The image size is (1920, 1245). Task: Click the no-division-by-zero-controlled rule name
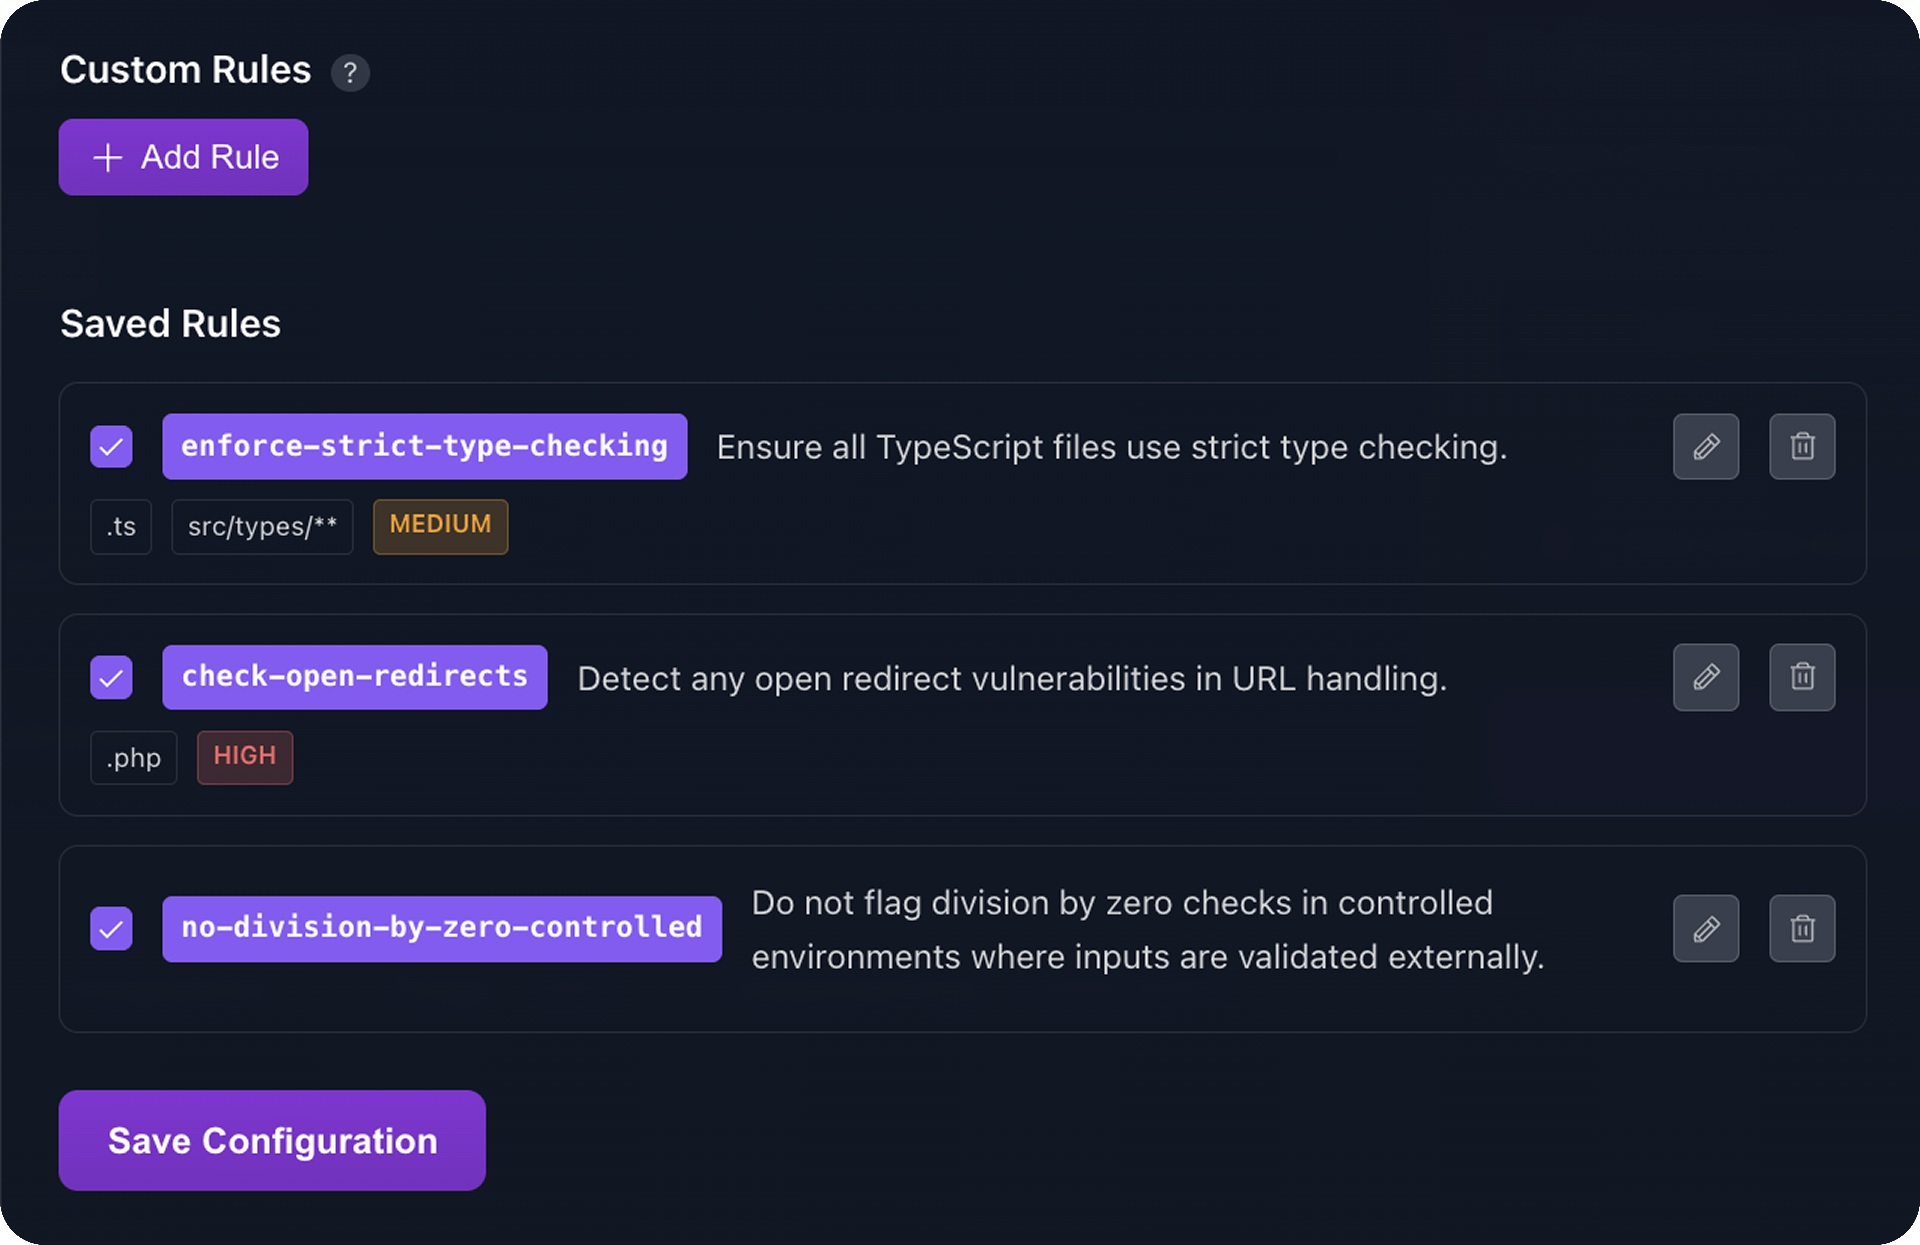[441, 928]
